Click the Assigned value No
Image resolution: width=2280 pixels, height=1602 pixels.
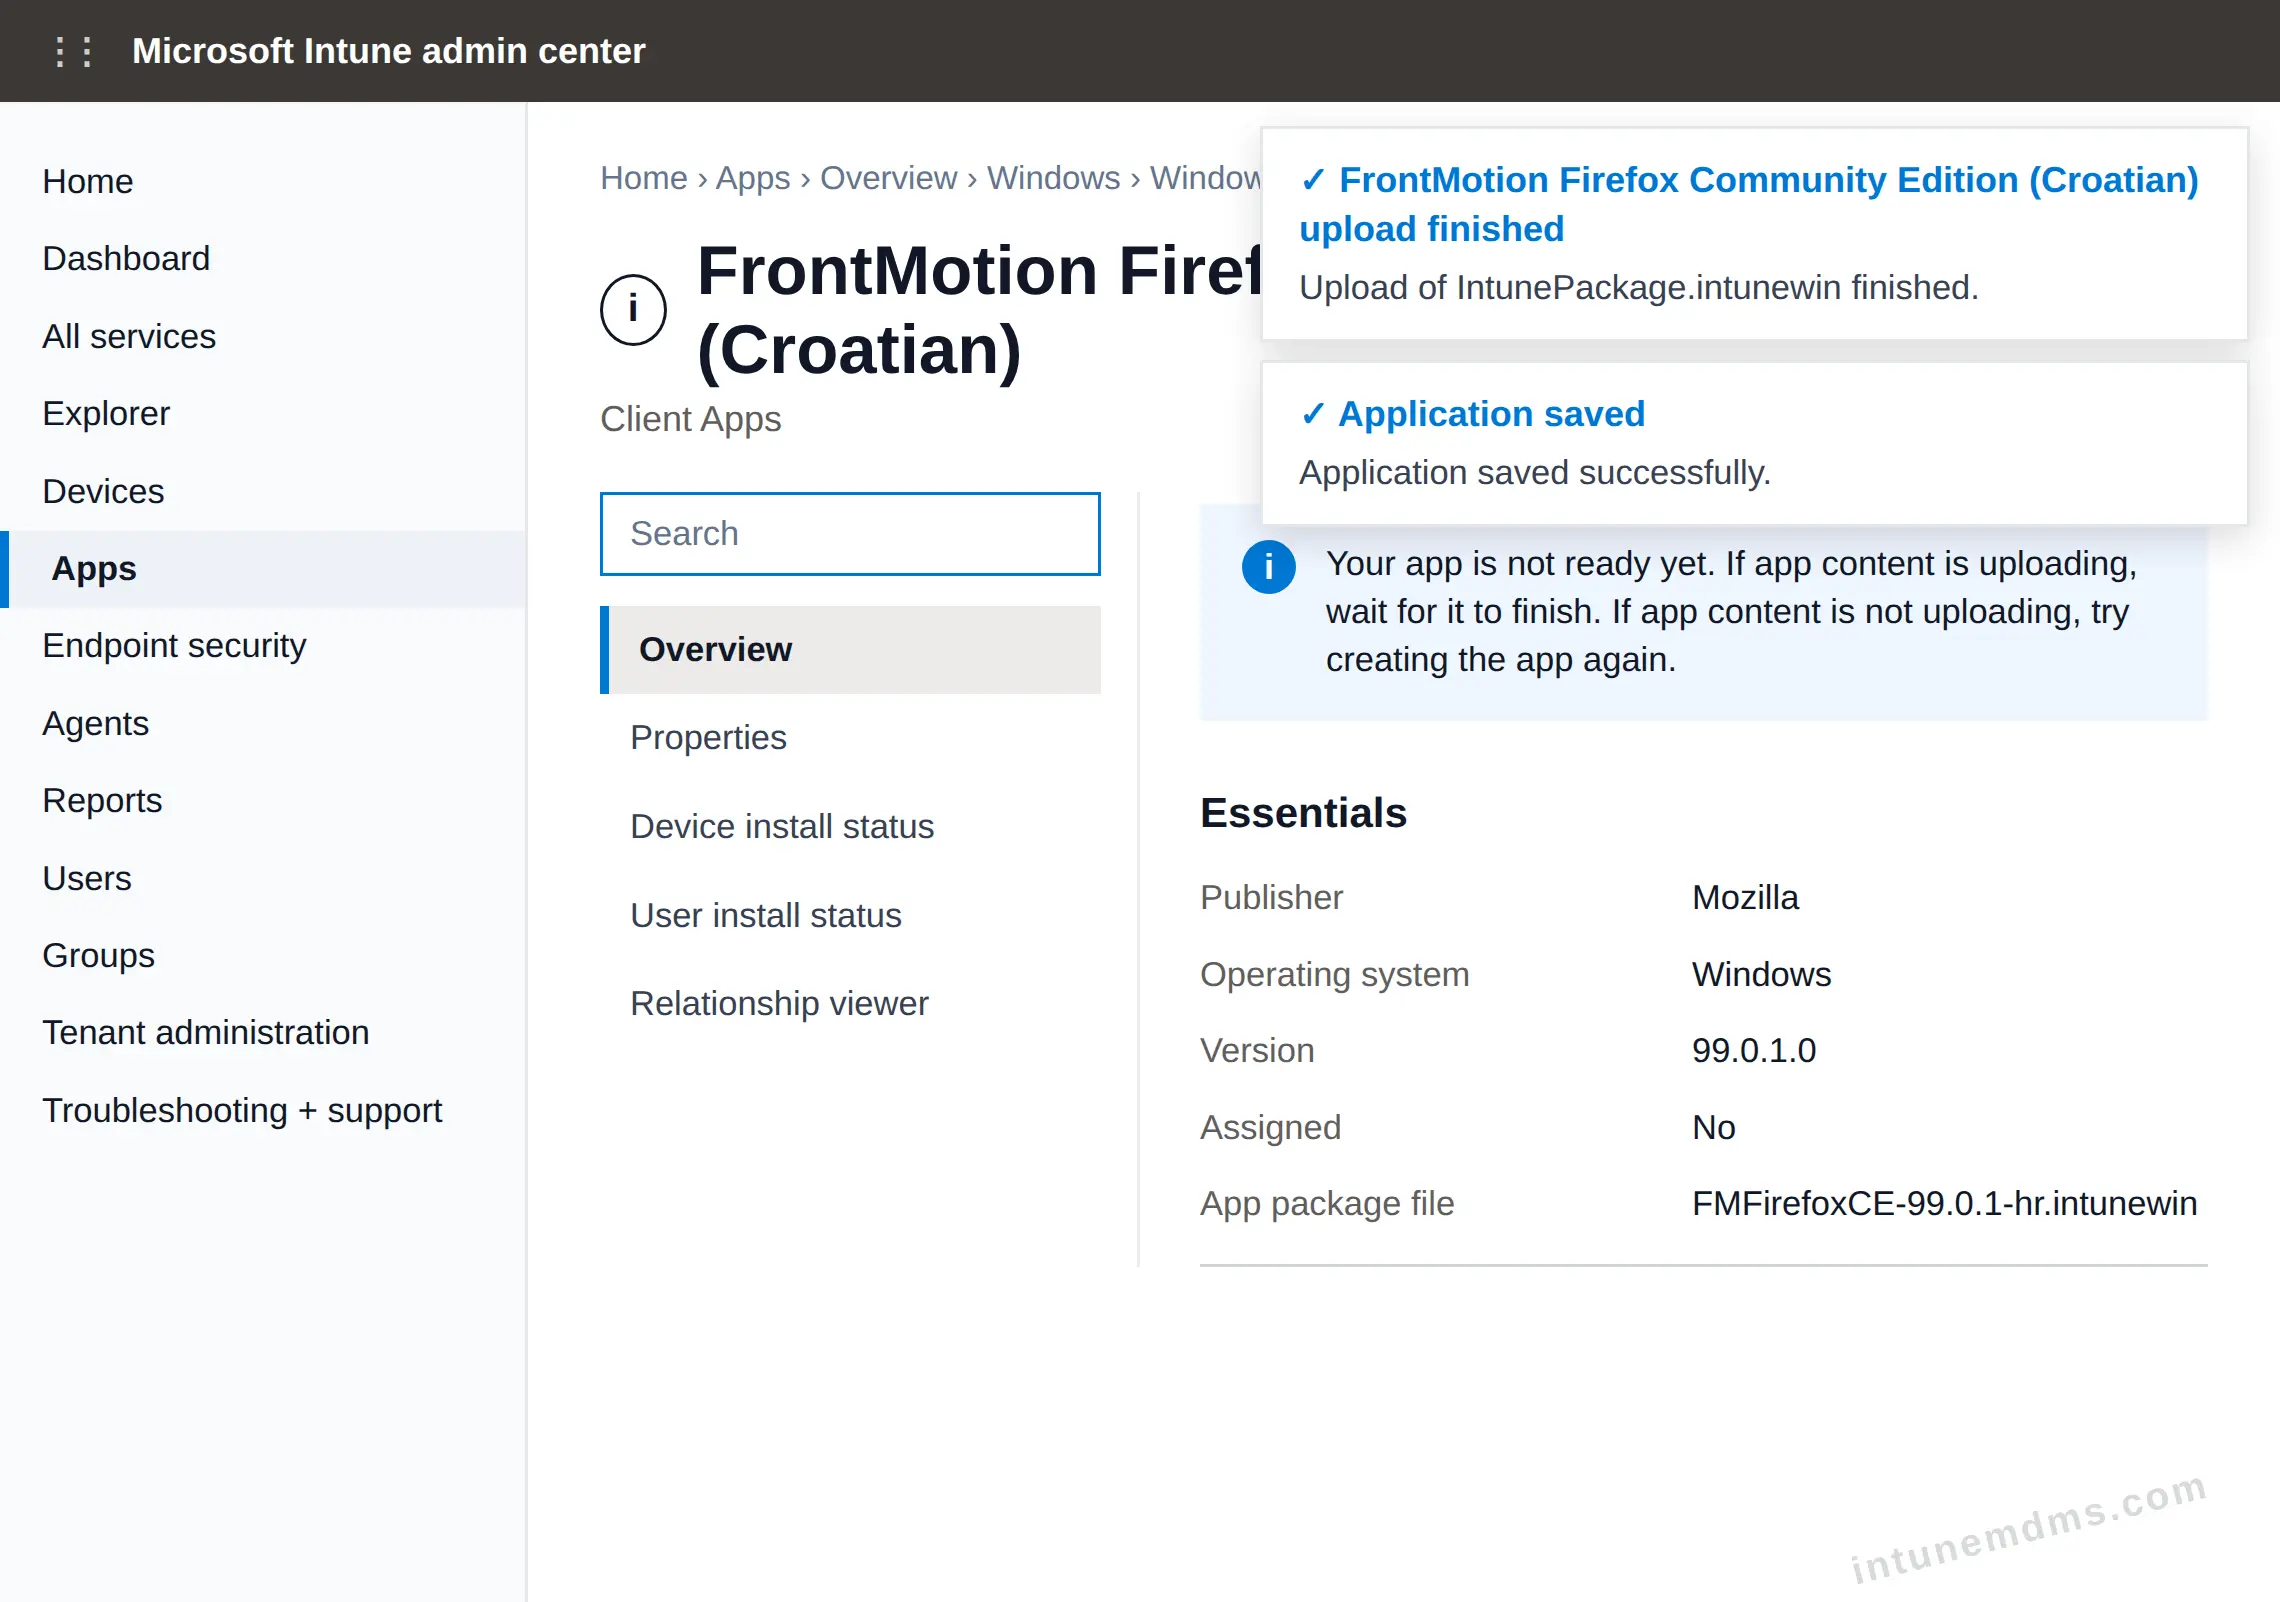click(1714, 1128)
